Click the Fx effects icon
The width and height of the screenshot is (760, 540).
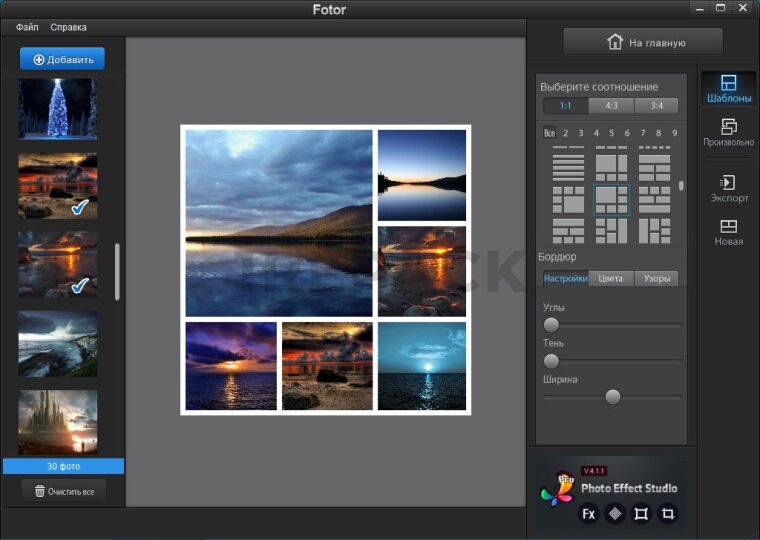pyautogui.click(x=589, y=514)
